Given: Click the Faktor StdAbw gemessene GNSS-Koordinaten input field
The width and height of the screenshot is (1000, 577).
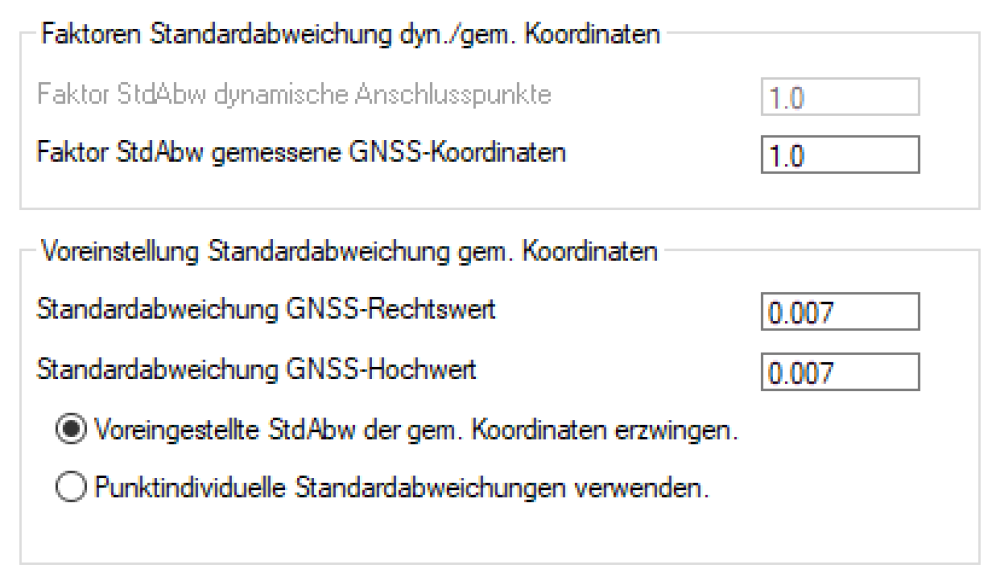Looking at the screenshot, I should pyautogui.click(x=838, y=155).
